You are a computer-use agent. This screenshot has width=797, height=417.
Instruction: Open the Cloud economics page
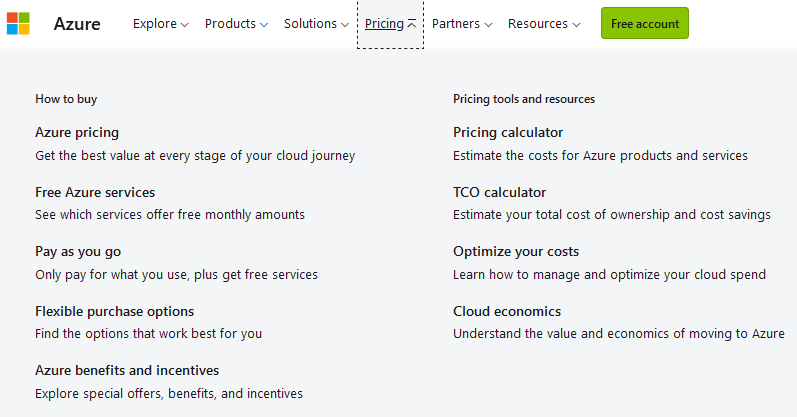pos(507,311)
